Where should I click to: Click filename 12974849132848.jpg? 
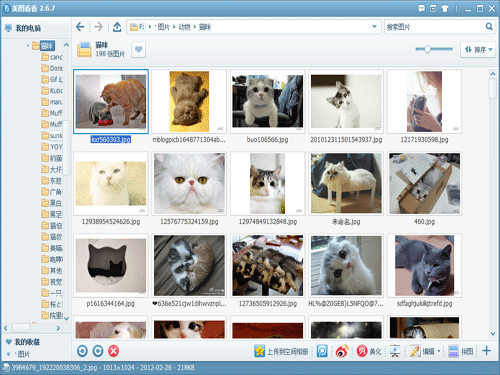click(268, 222)
